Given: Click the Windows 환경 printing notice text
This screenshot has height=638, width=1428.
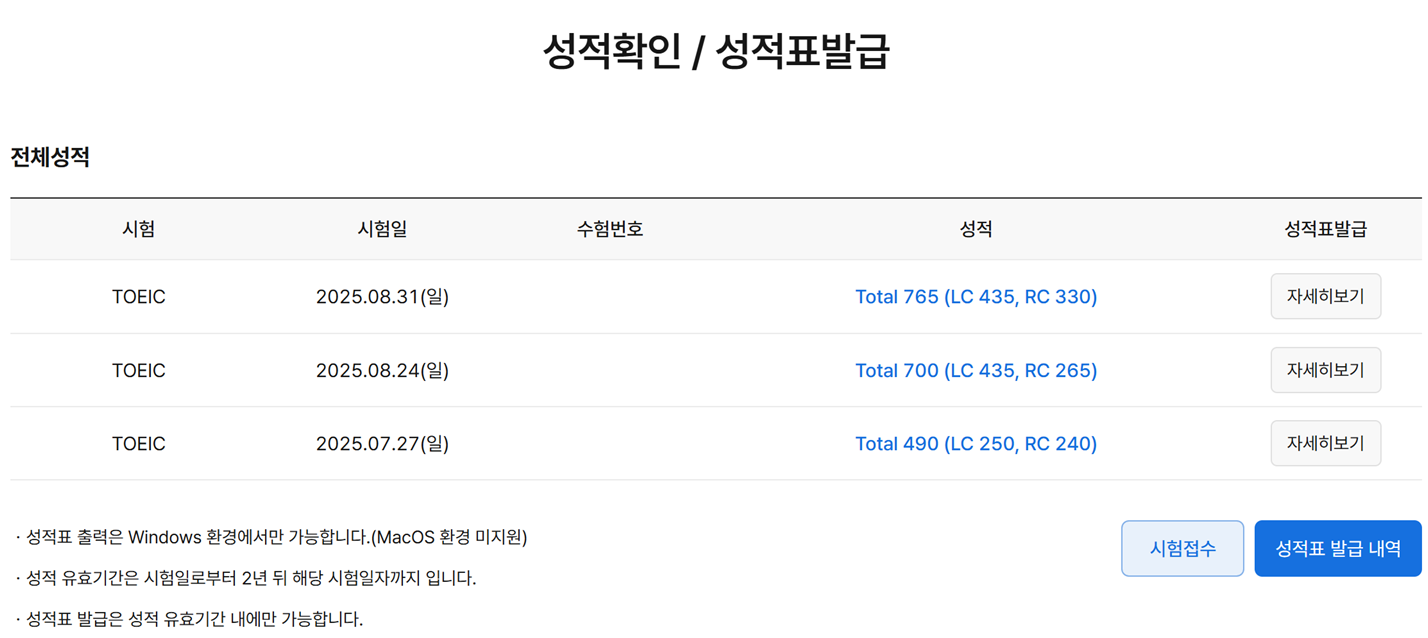Looking at the screenshot, I should 272,537.
